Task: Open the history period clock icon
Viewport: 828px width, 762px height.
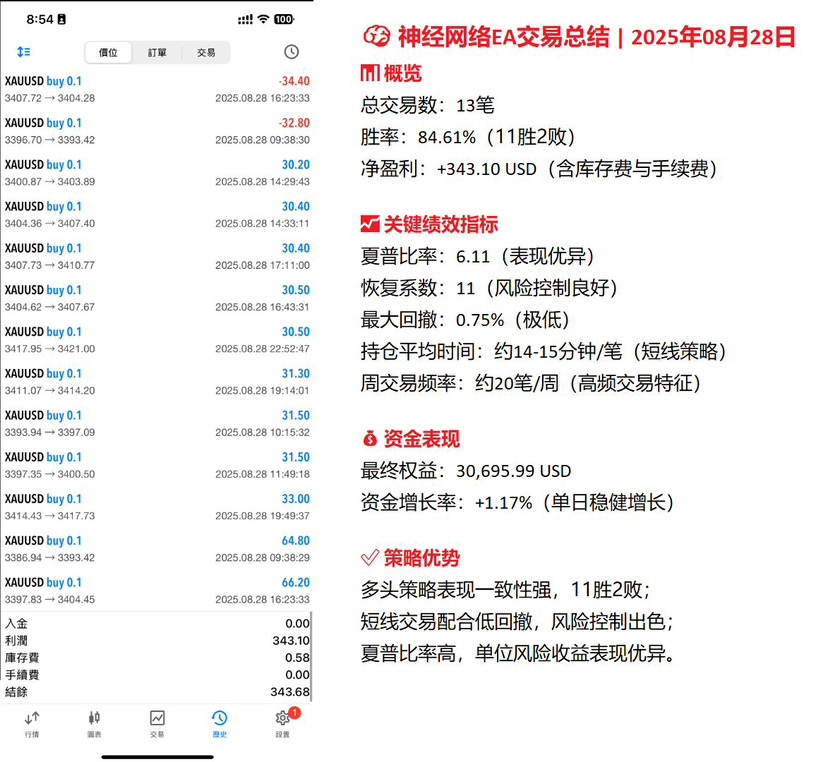Action: pyautogui.click(x=291, y=52)
